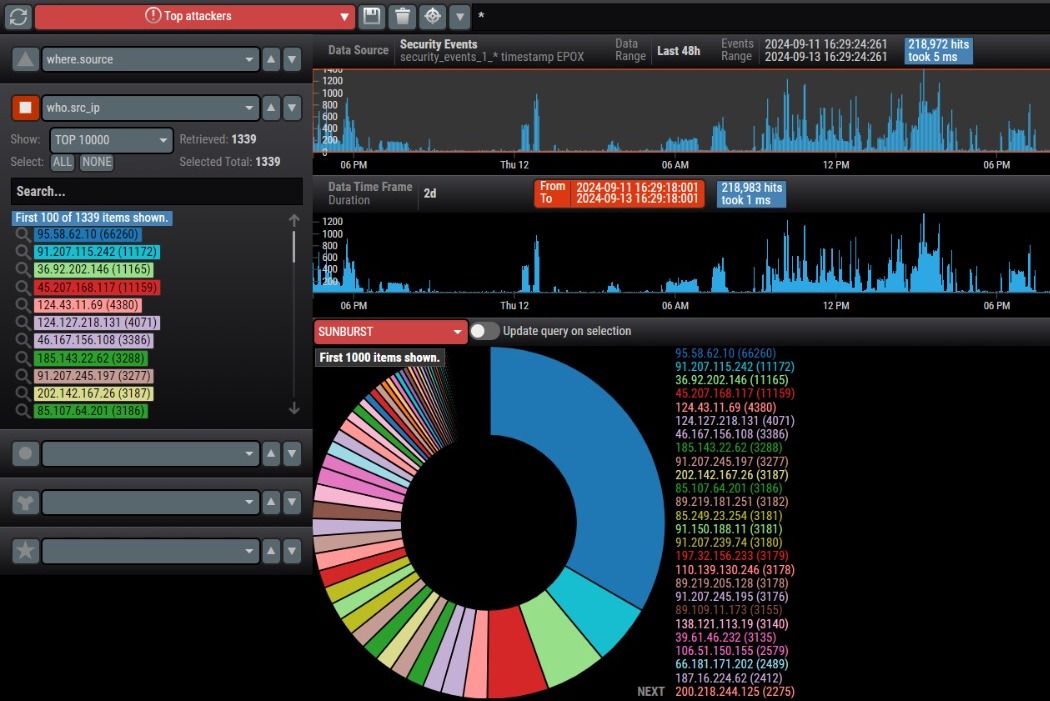Open the empty dropdown beside star icon
Image resolution: width=1050 pixels, height=701 pixels.
151,551
